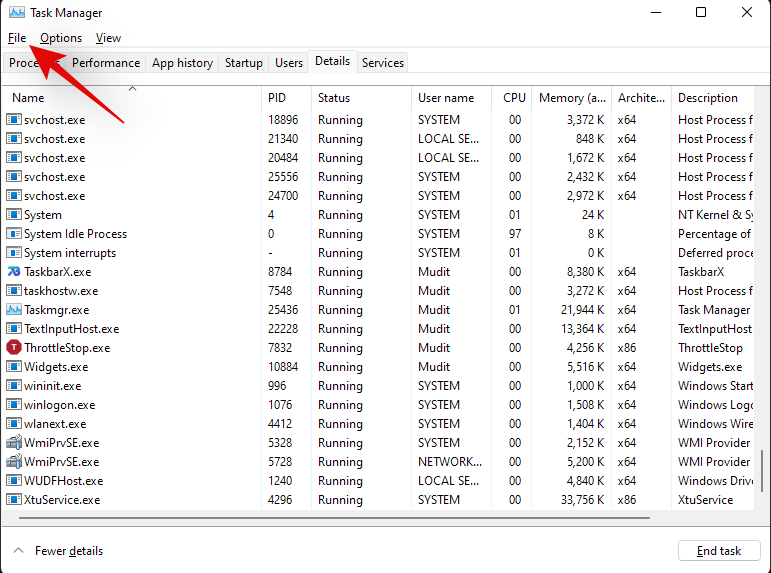Open the File menu
Image resolution: width=771 pixels, height=573 pixels.
17,38
